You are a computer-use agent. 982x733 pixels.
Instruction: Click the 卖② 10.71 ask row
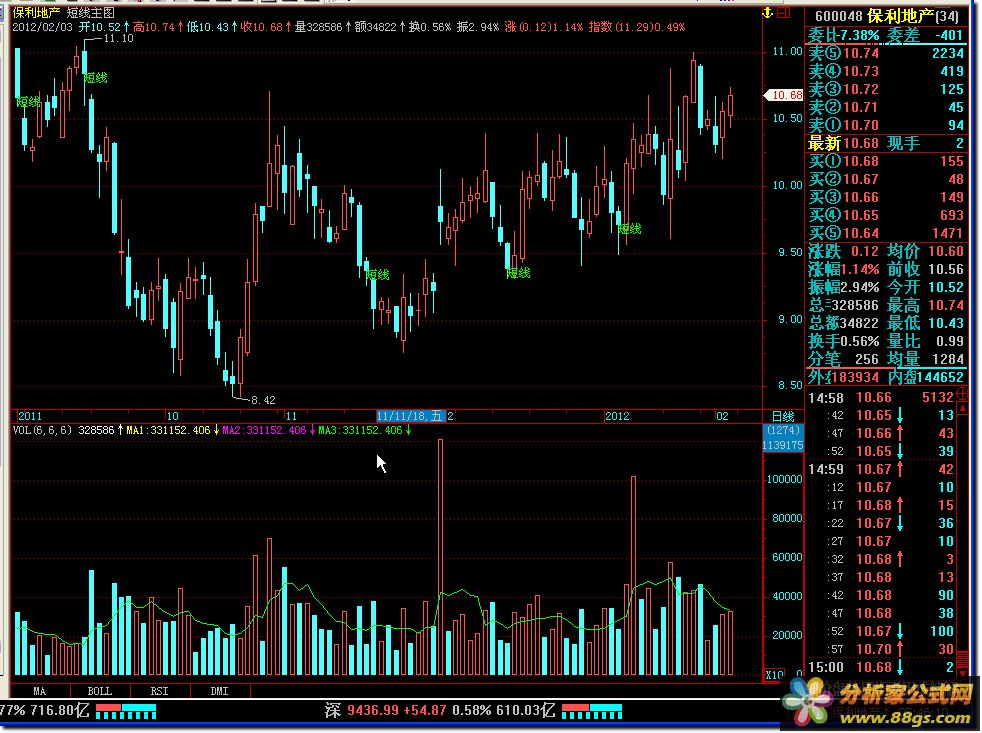[x=886, y=107]
